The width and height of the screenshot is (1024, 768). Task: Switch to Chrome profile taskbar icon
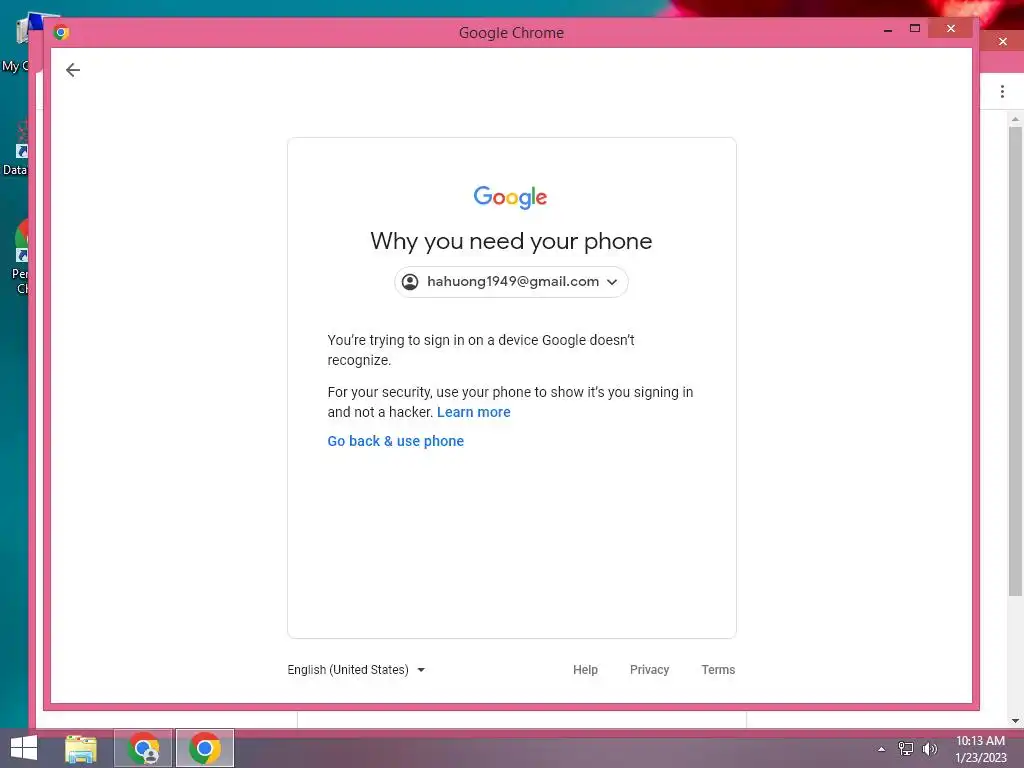click(143, 748)
